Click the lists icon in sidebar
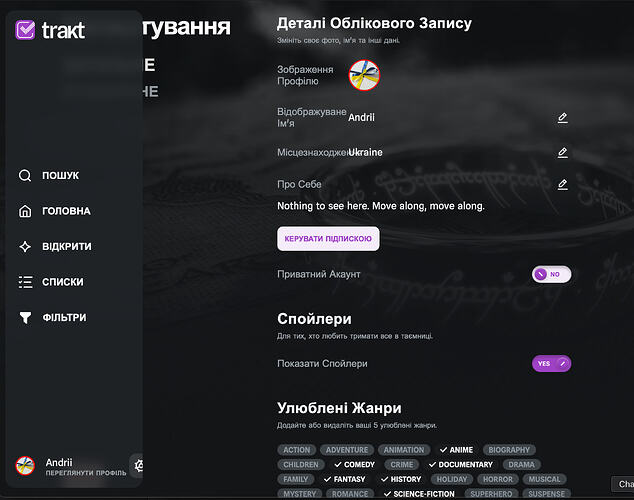The width and height of the screenshot is (634, 500). [x=25, y=282]
